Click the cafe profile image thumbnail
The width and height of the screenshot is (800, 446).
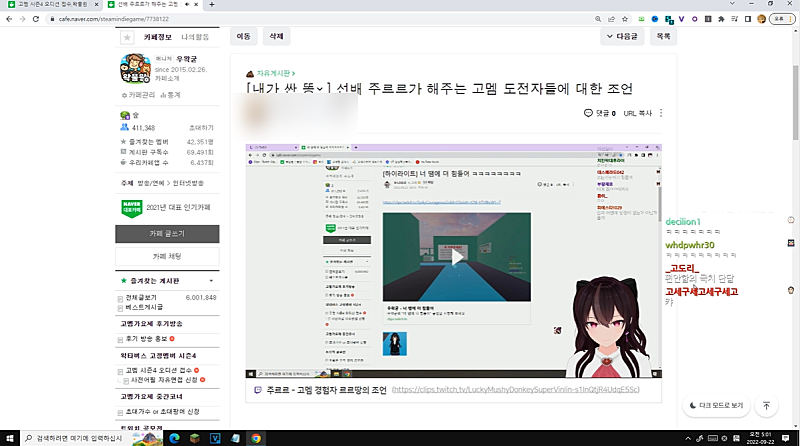(x=135, y=68)
